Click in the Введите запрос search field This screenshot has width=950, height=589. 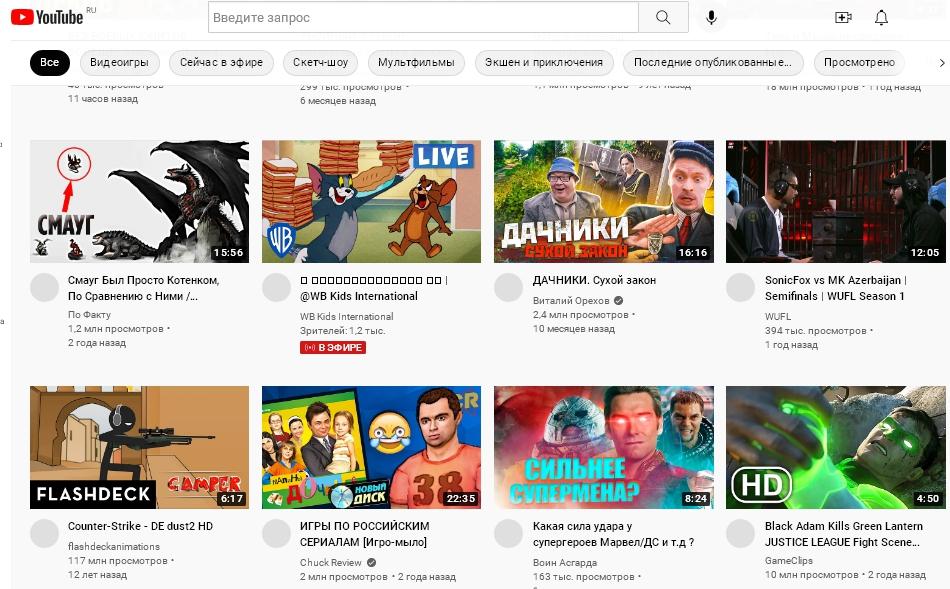pyautogui.click(x=423, y=18)
